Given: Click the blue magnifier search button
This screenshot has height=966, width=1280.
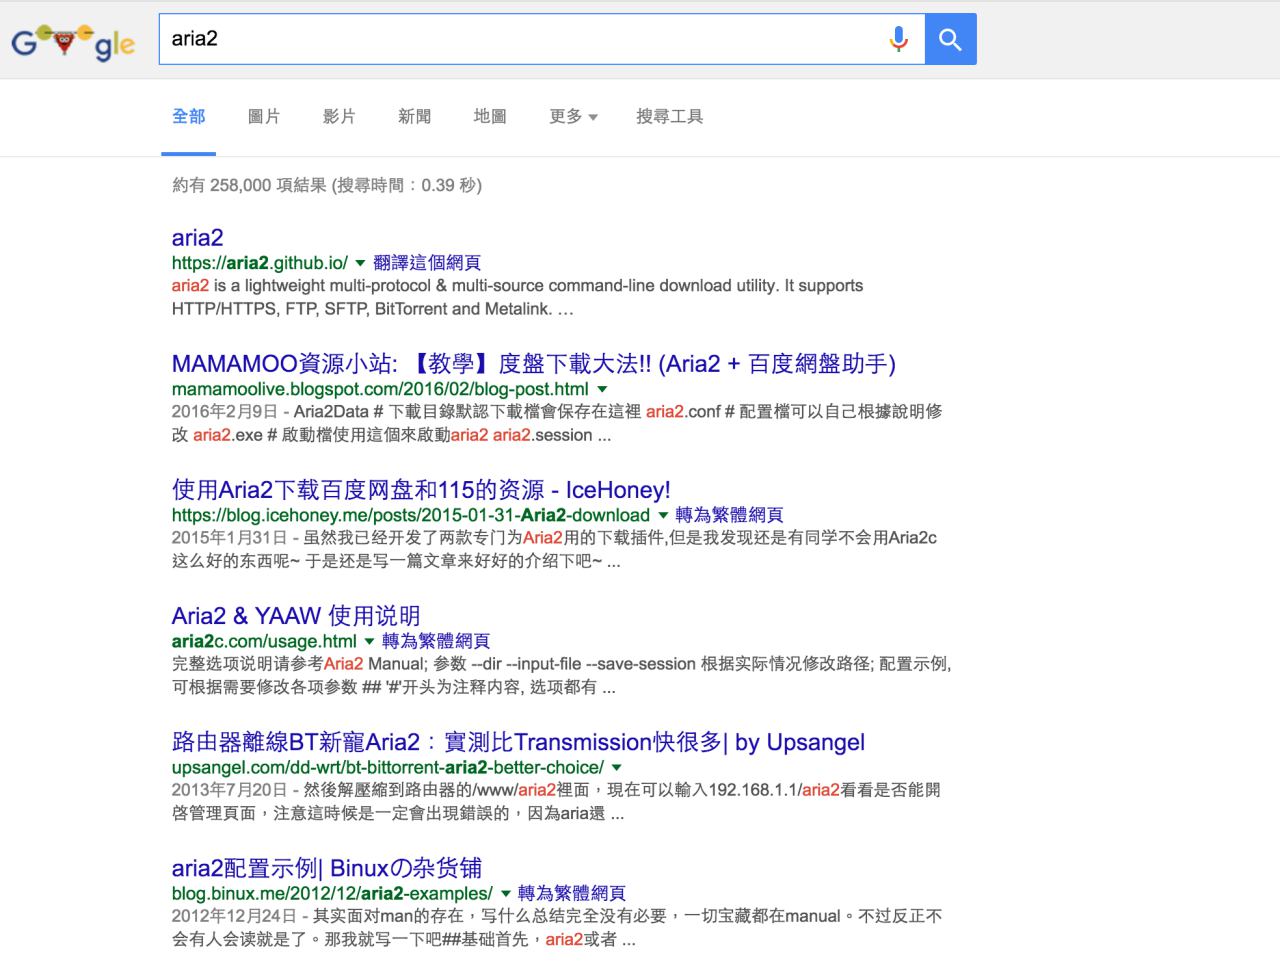Looking at the screenshot, I should pyautogui.click(x=950, y=39).
